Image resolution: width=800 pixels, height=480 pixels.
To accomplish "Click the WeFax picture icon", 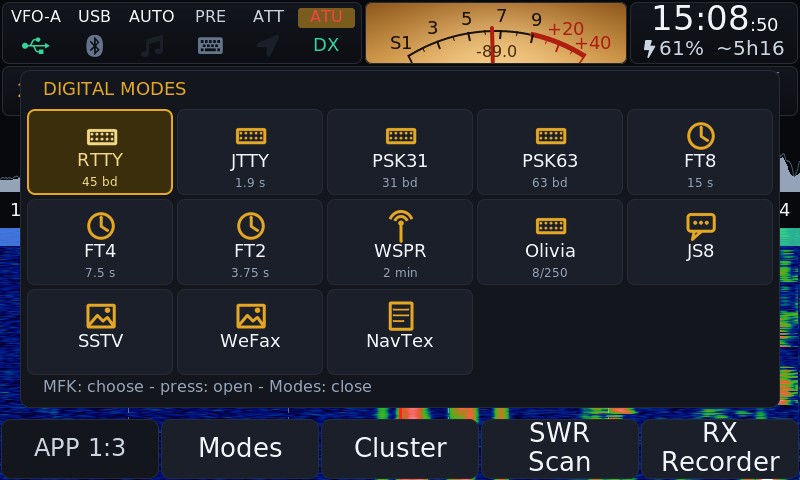I will (x=251, y=316).
